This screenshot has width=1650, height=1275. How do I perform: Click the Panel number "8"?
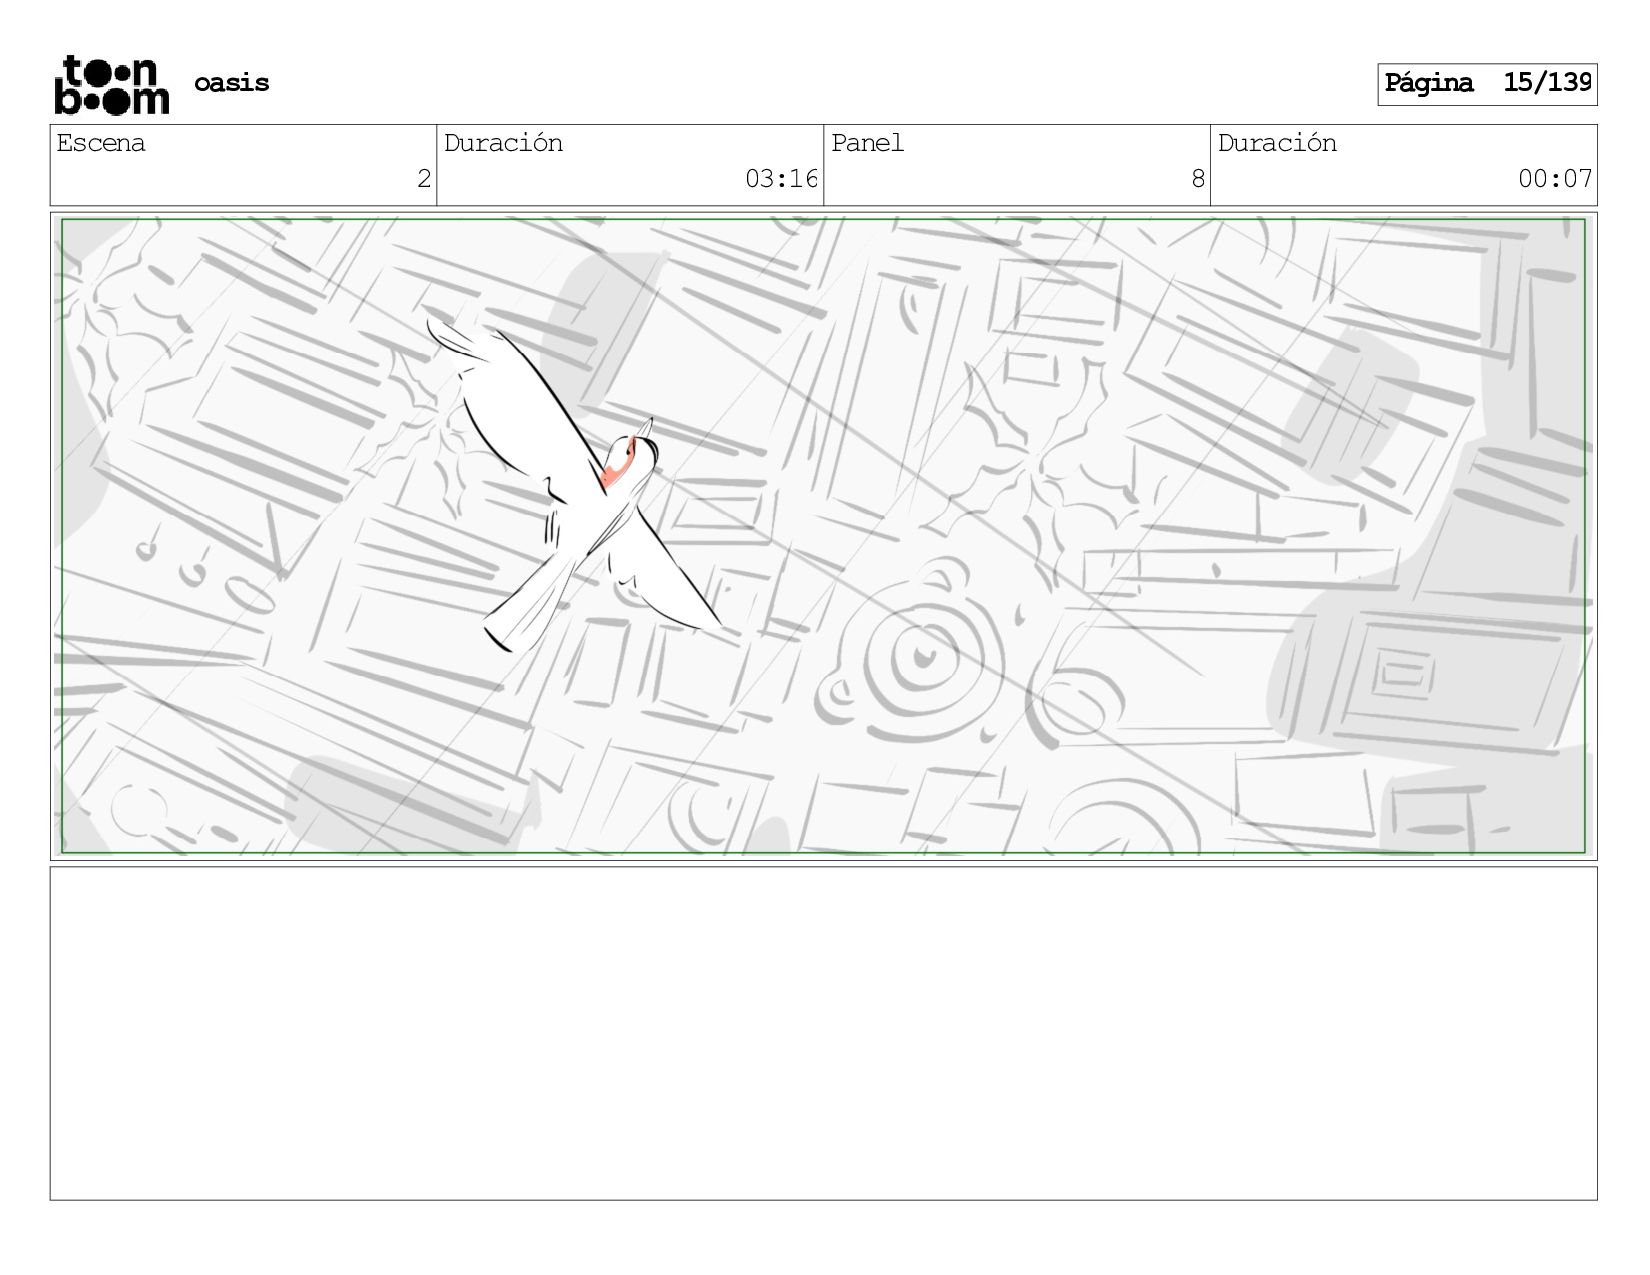(x=1198, y=179)
